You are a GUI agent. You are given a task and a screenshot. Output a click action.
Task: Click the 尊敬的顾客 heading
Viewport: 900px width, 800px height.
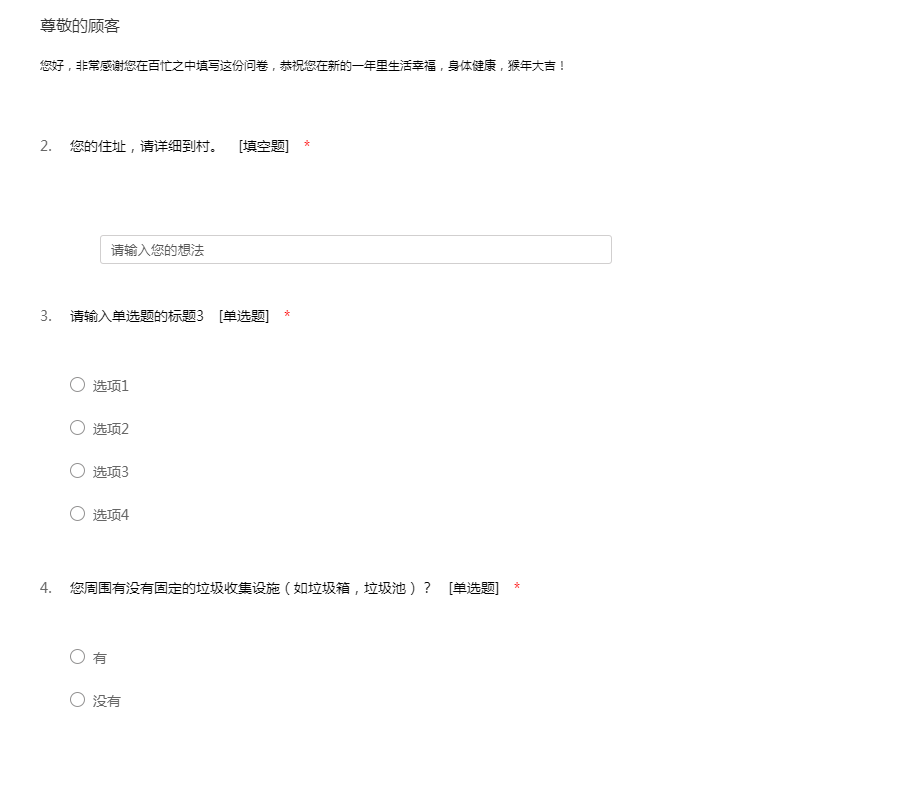click(80, 26)
